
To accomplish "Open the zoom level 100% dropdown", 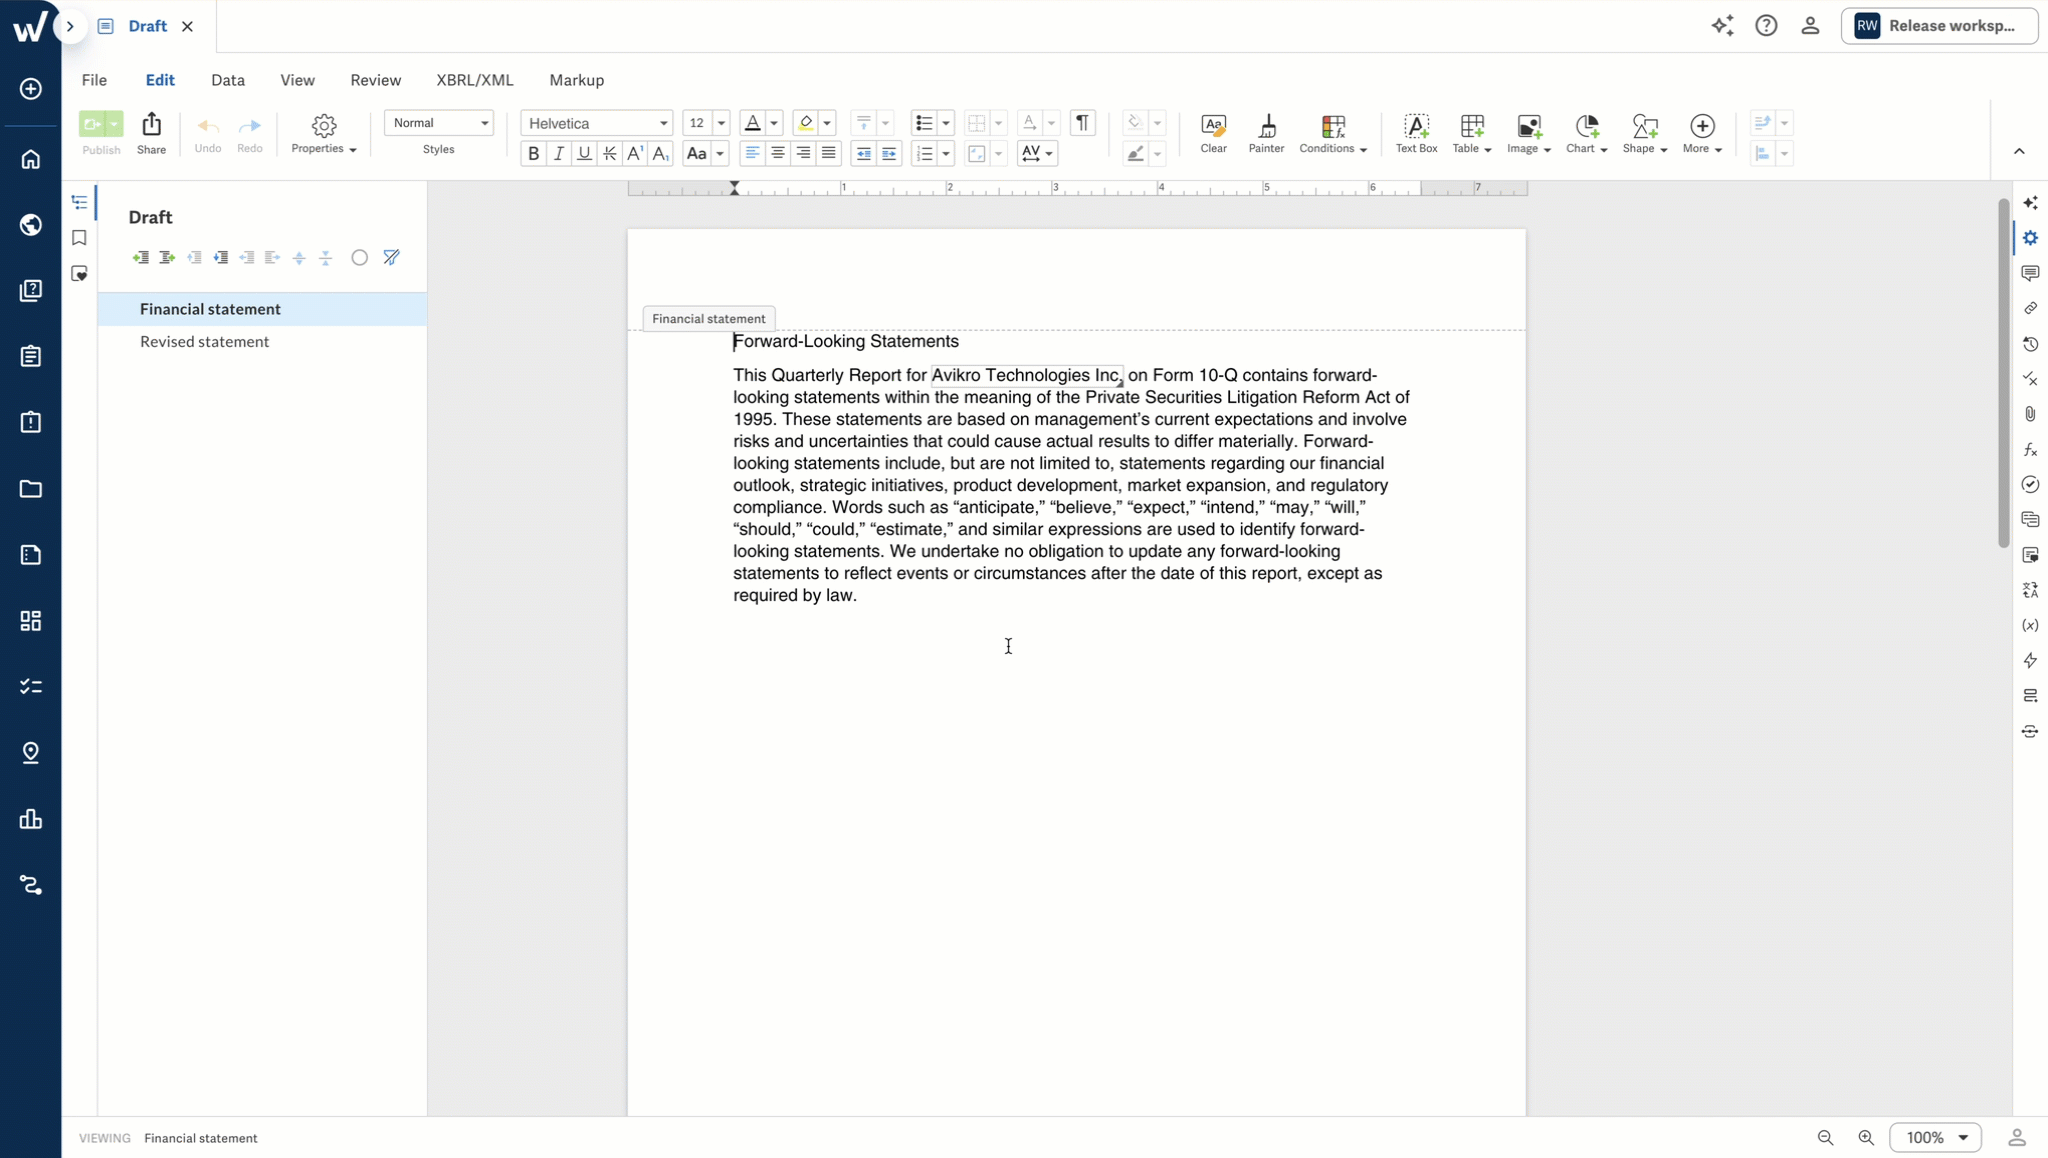I will point(1935,1137).
